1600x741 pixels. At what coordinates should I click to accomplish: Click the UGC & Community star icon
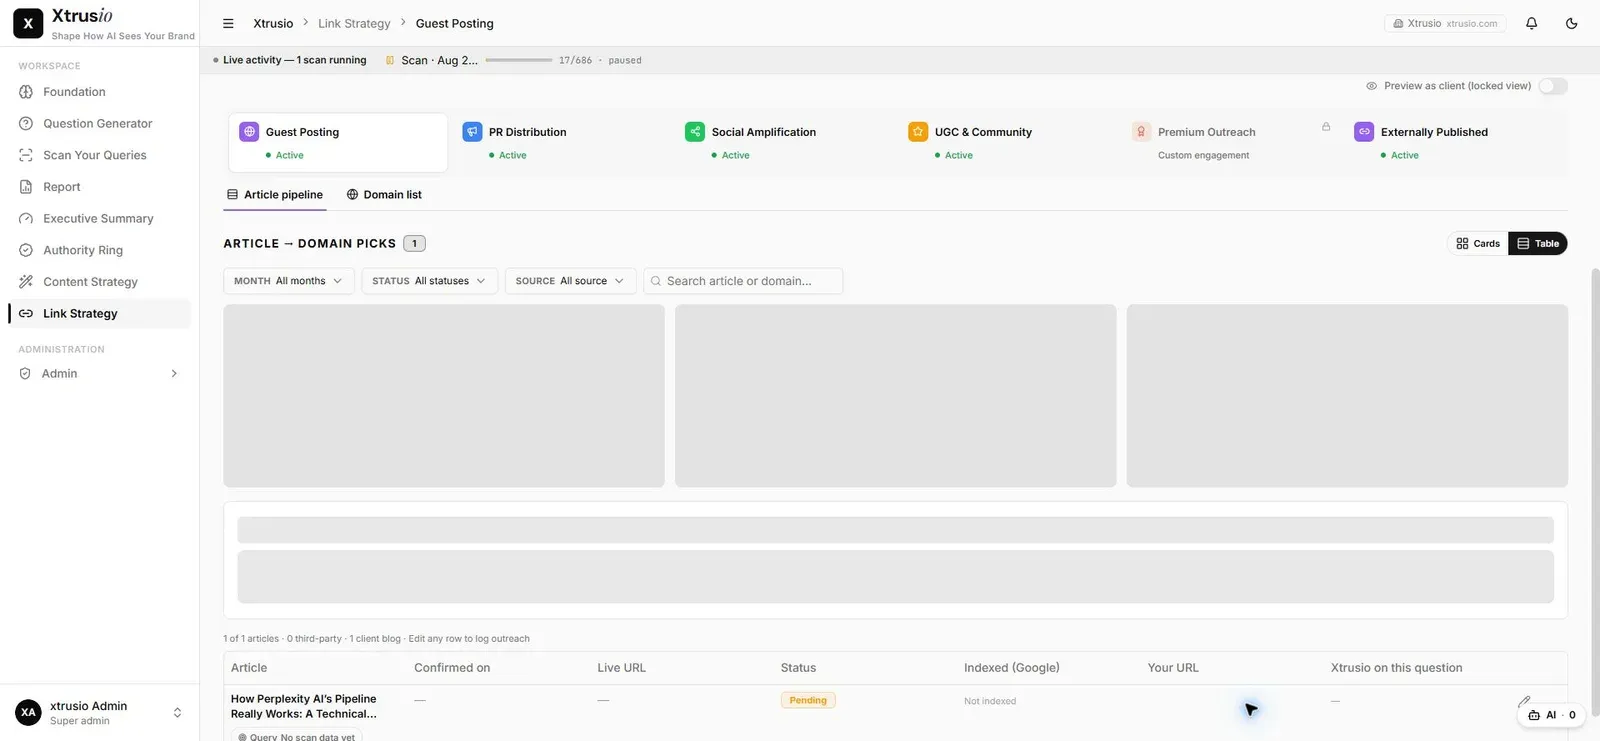[918, 131]
